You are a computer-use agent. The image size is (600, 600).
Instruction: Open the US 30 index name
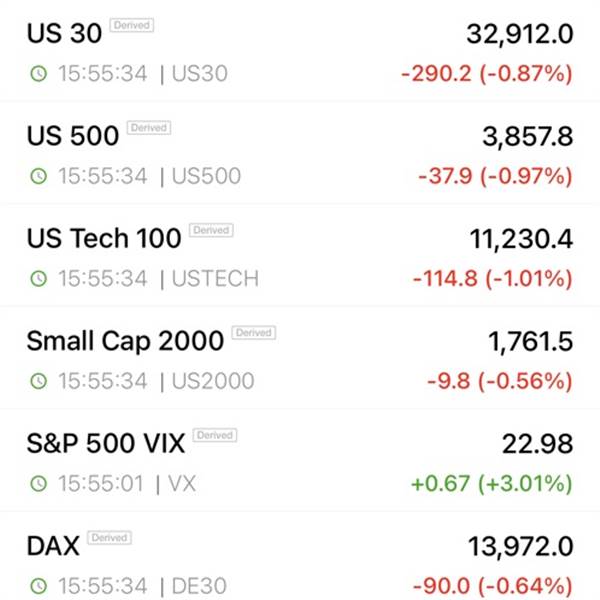click(64, 33)
